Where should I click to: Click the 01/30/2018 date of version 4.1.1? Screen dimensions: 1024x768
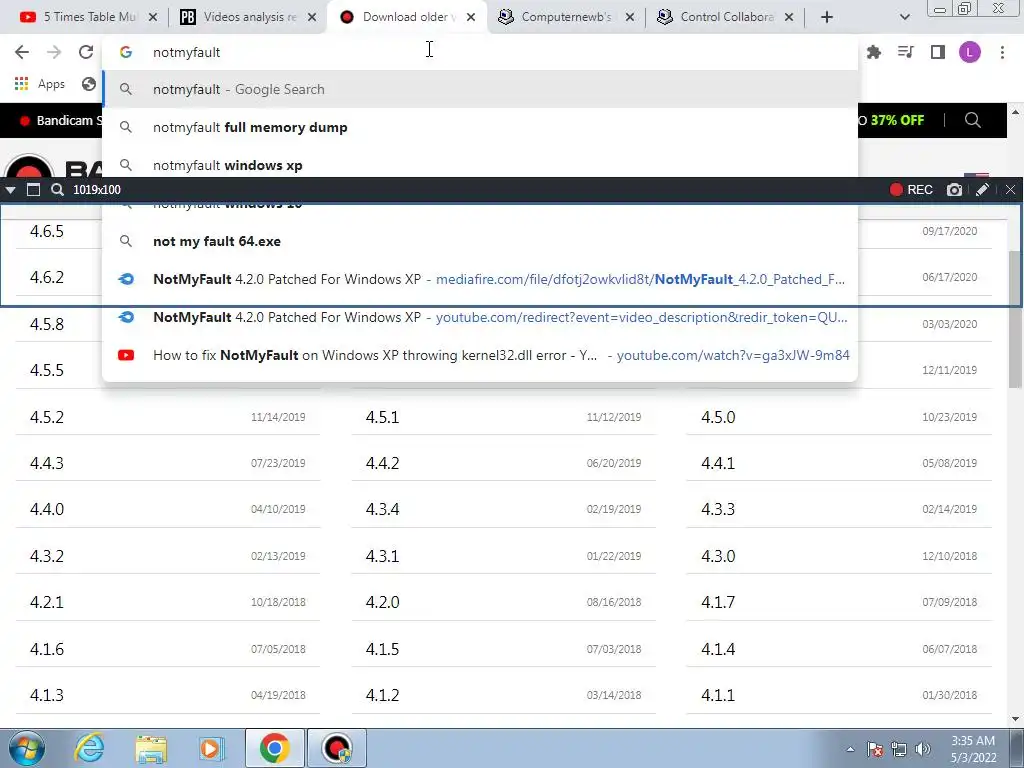[x=950, y=695]
